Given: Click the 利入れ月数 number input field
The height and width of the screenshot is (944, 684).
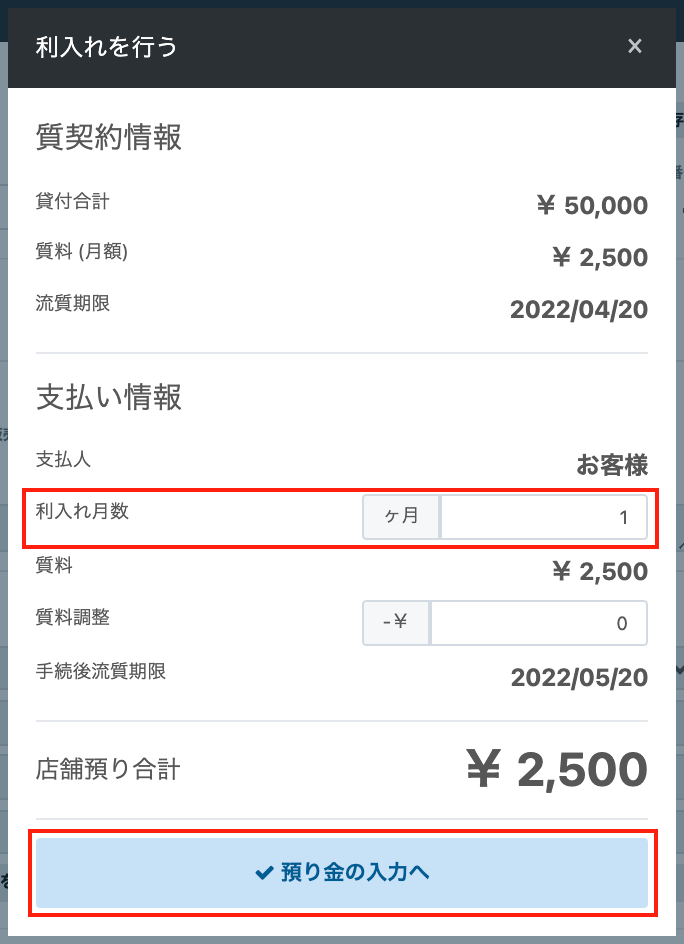Looking at the screenshot, I should [543, 518].
